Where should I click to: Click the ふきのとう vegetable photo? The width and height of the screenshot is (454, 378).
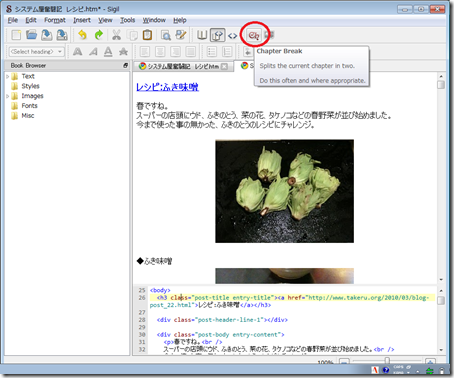pos(284,191)
